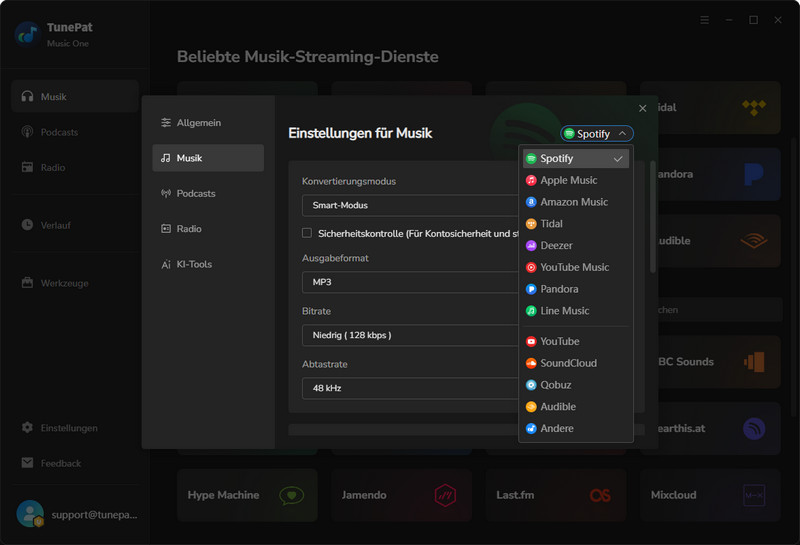Open the Abtastrate 48 kHz dropdown
Viewport: 800px width, 545px height.
click(x=410, y=388)
